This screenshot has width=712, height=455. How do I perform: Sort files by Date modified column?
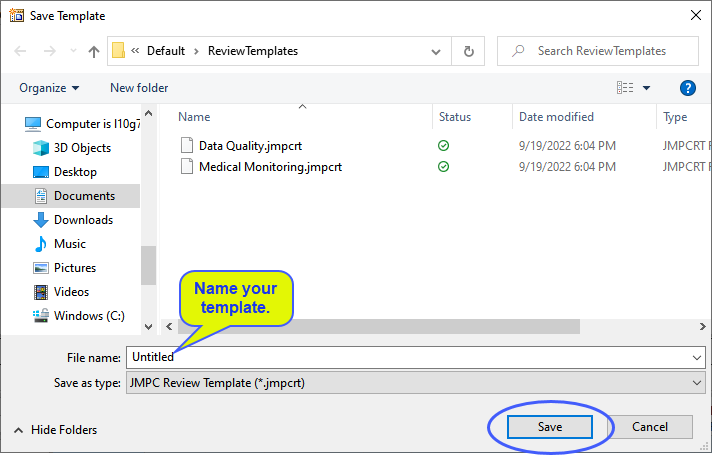pos(556,117)
